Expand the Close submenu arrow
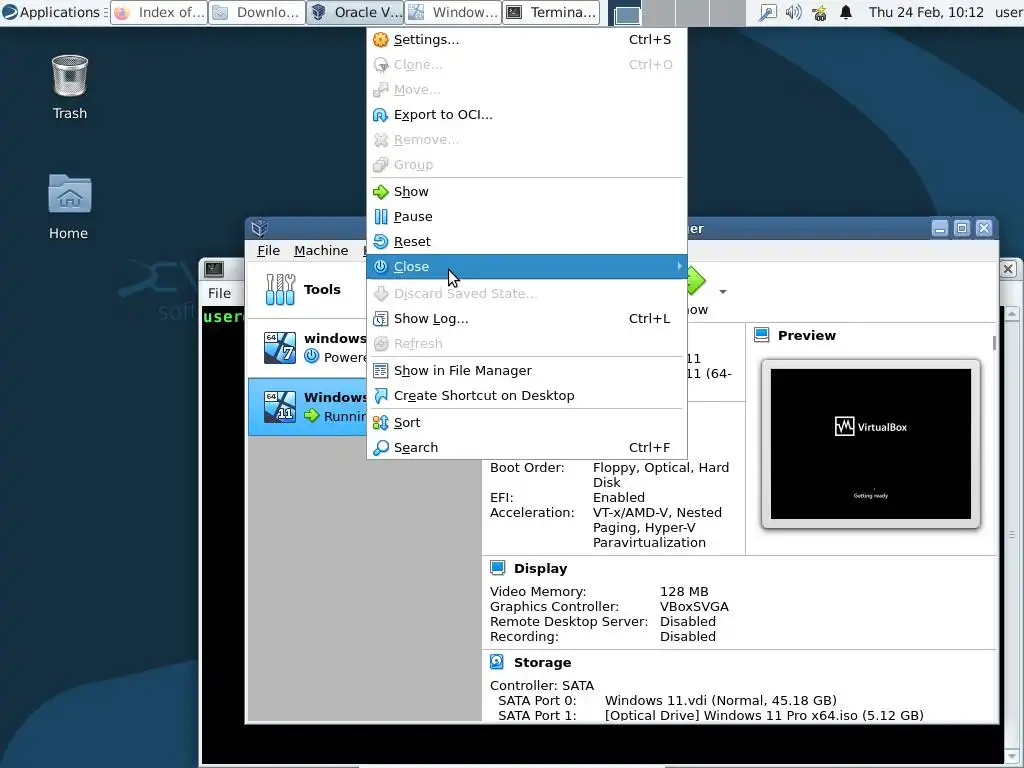This screenshot has width=1024, height=768. tap(679, 266)
